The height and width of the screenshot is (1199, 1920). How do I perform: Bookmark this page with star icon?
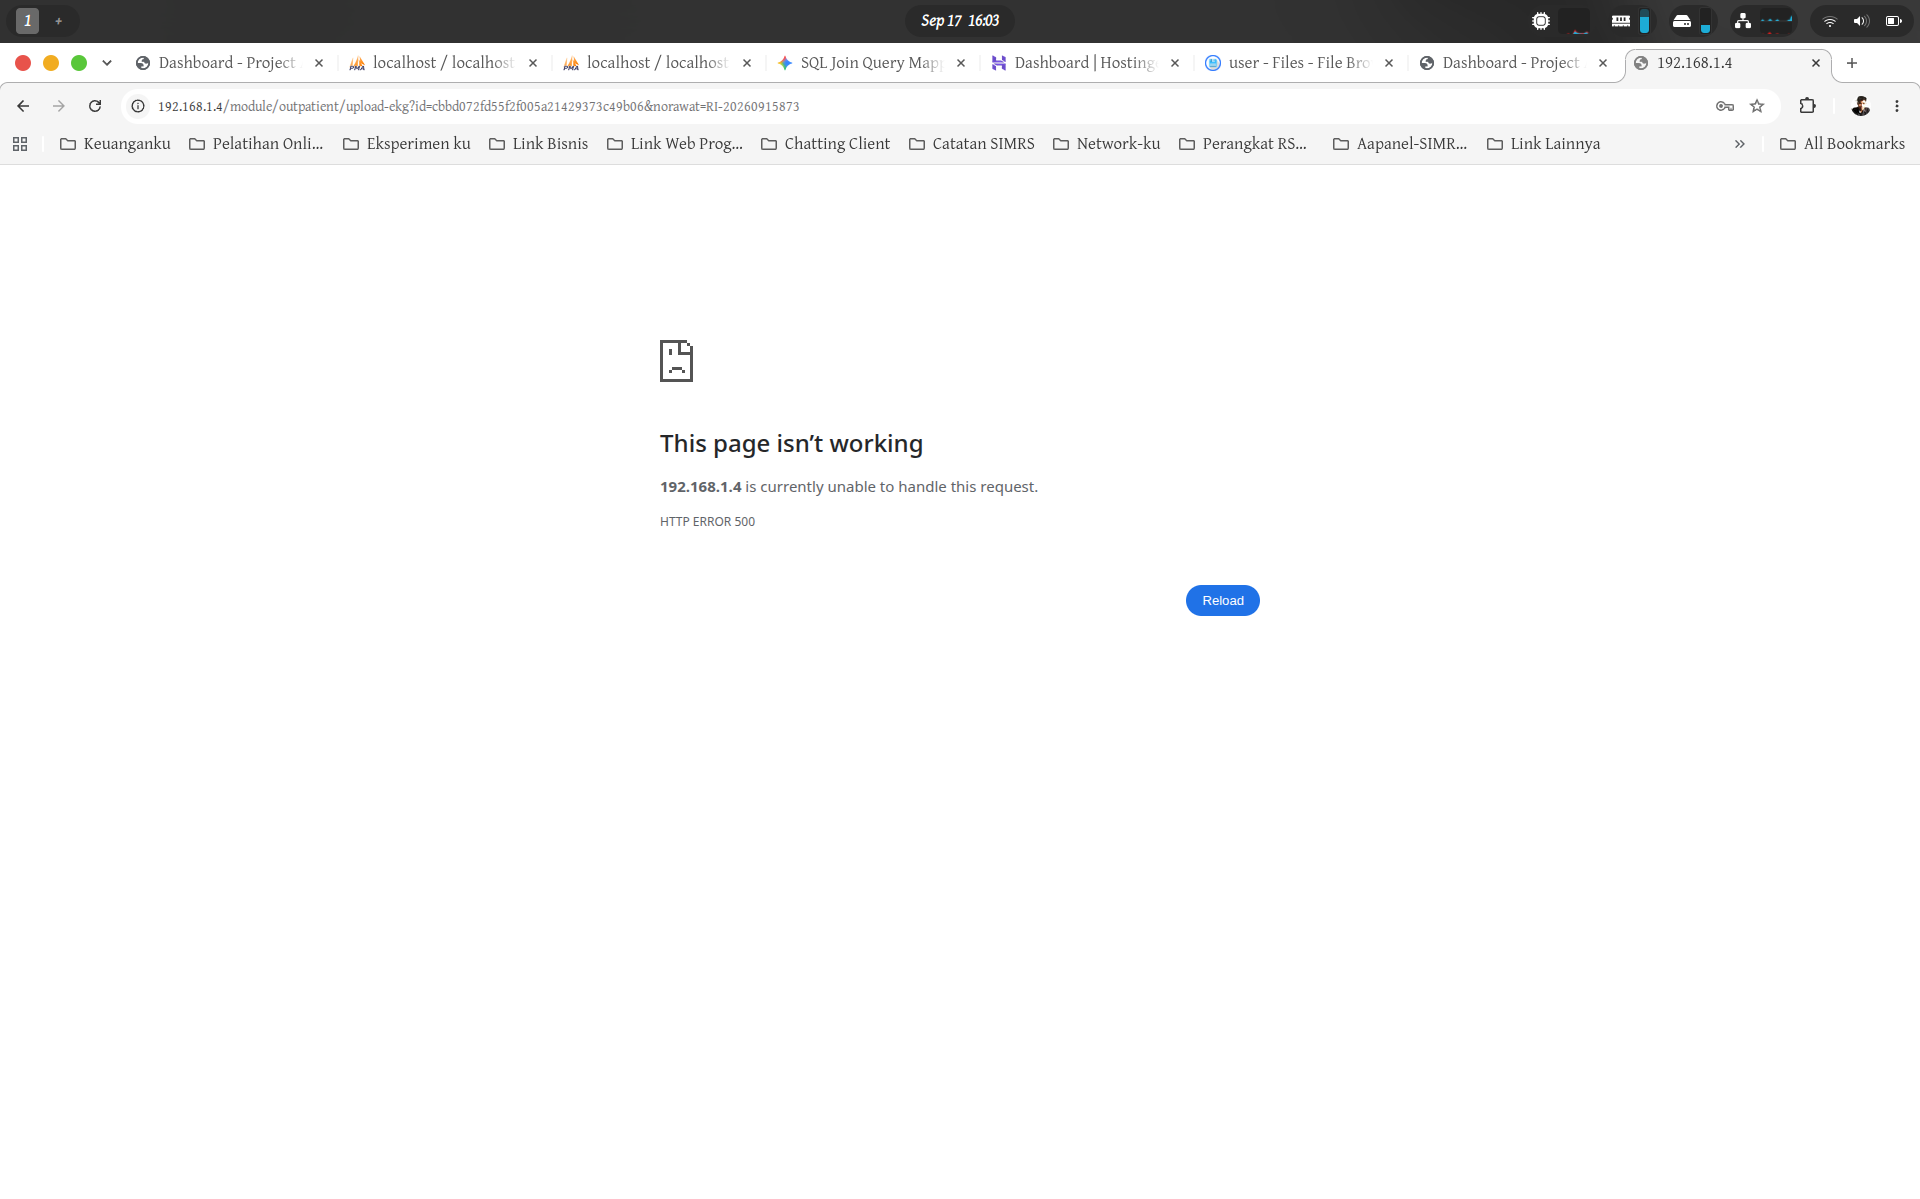1757,106
